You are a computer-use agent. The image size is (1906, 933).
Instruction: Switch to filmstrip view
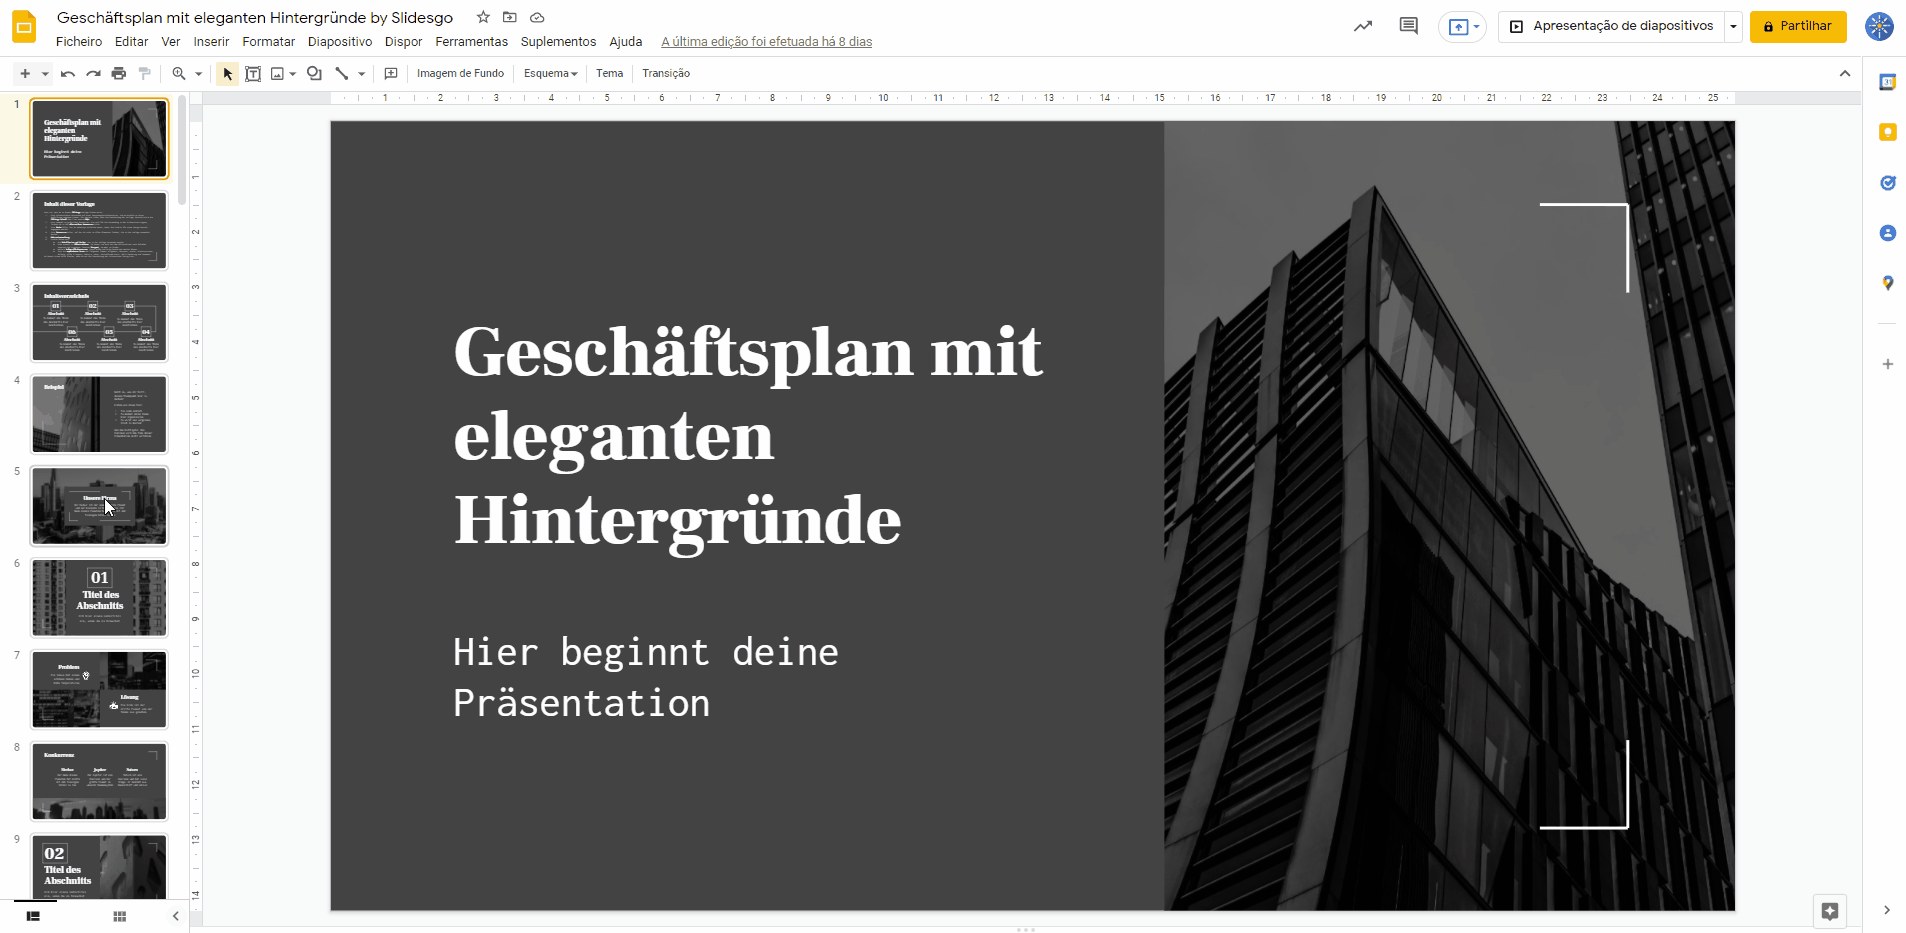[33, 916]
